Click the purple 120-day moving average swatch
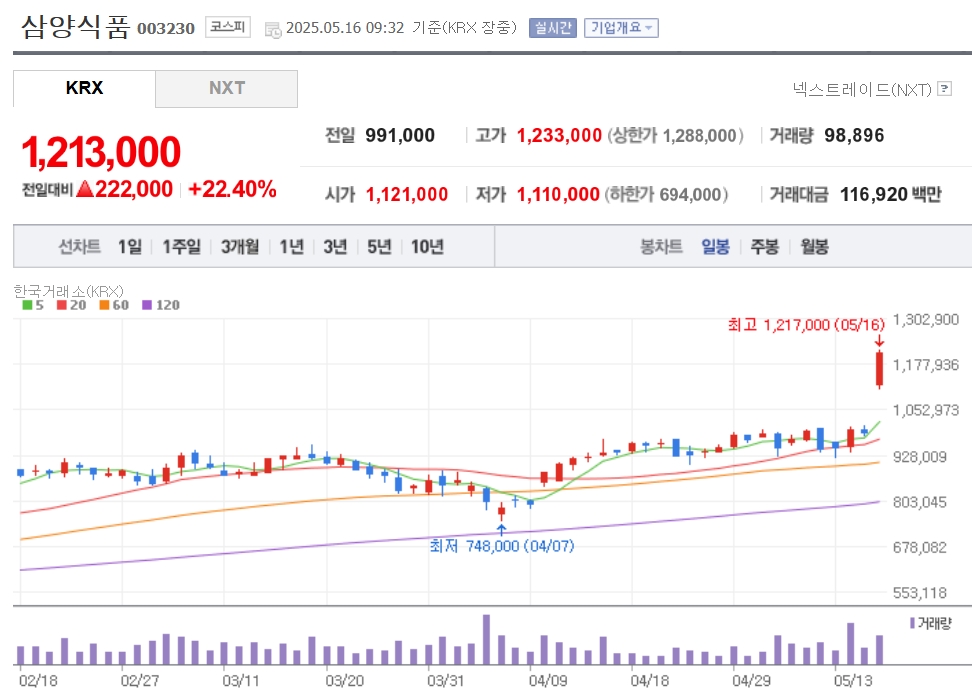This screenshot has width=972, height=700. 147,305
